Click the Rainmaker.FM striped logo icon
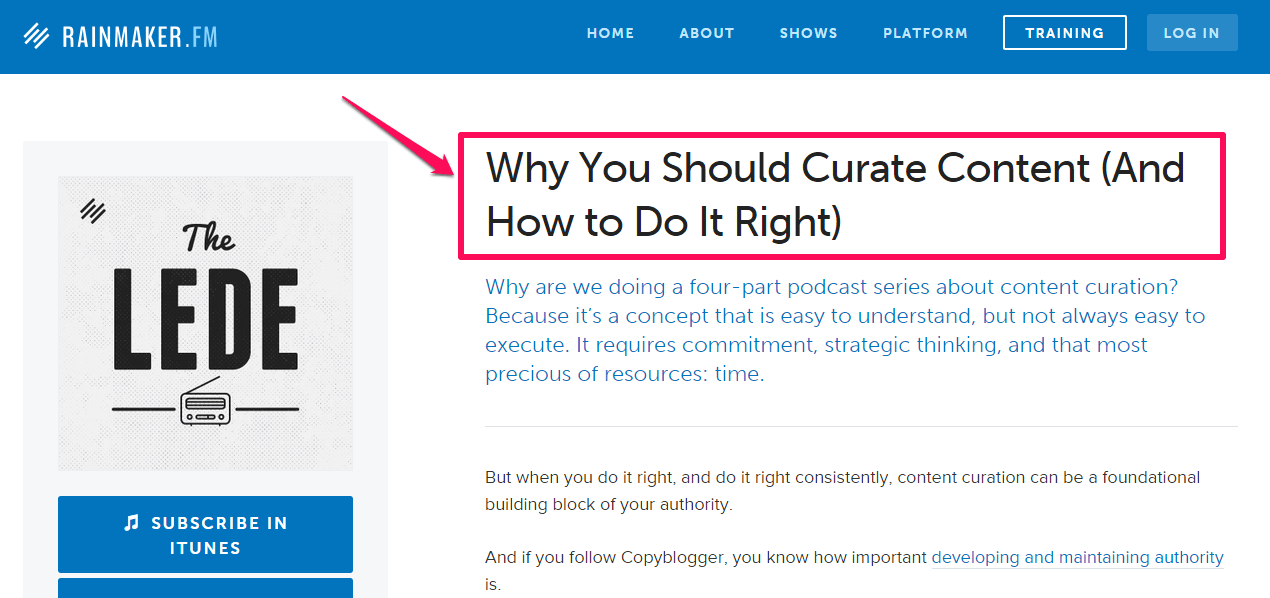The image size is (1270, 598). 37,36
